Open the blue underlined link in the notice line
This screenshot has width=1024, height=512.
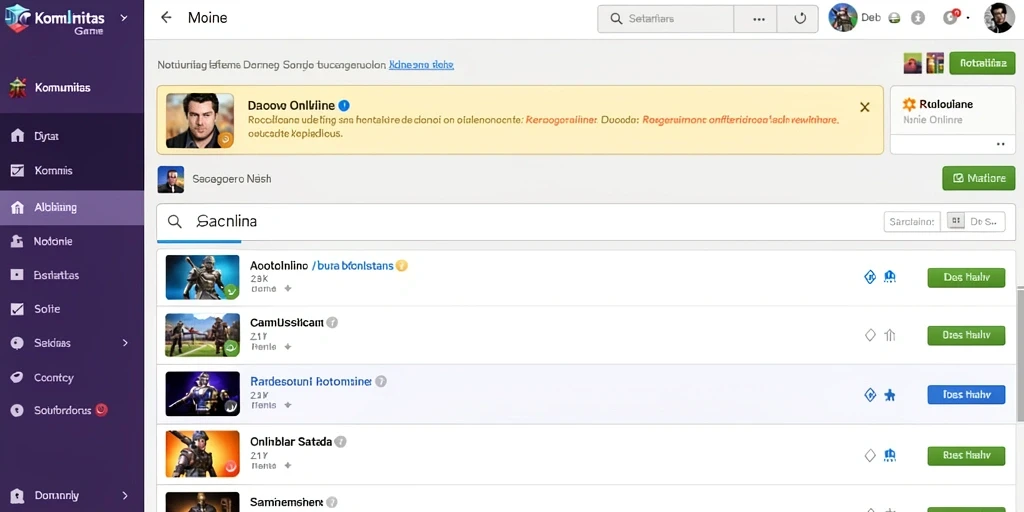[x=421, y=65]
